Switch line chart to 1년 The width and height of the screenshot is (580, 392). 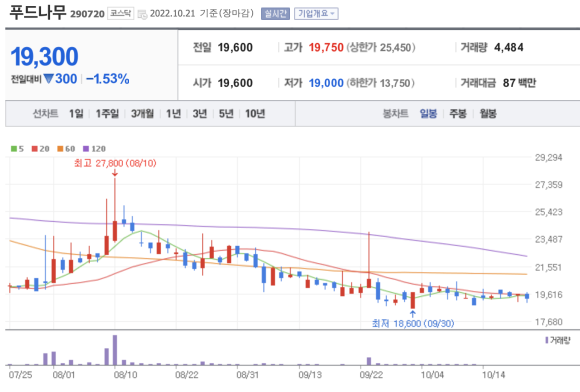point(173,114)
